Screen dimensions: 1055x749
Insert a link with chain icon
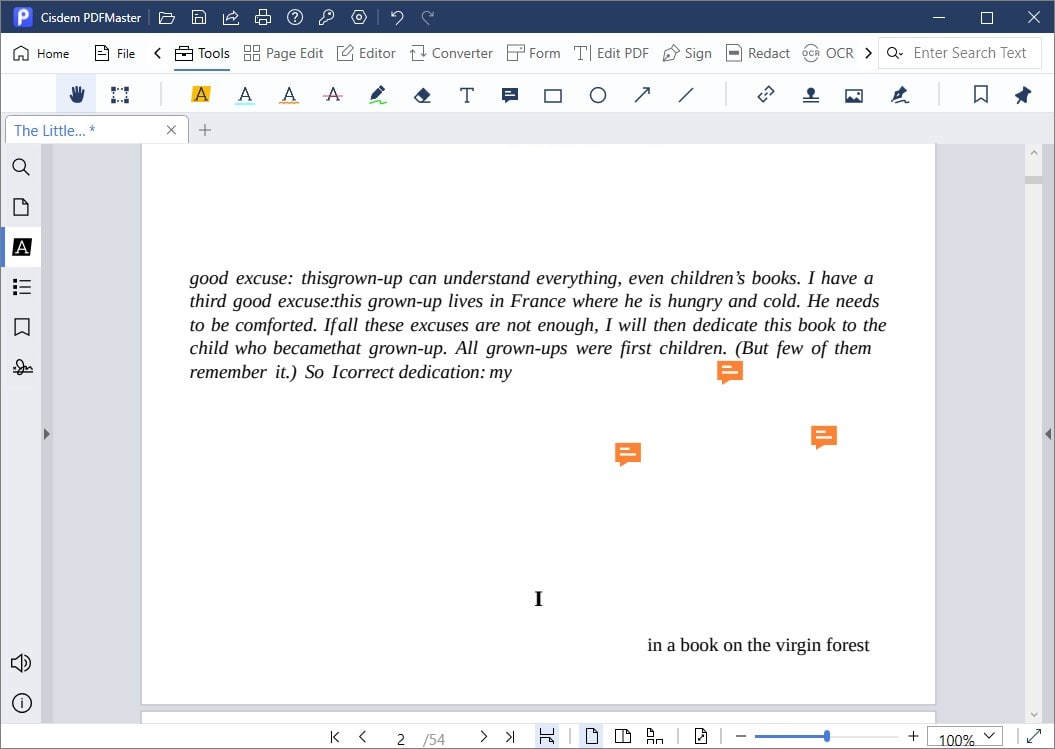[x=766, y=95]
